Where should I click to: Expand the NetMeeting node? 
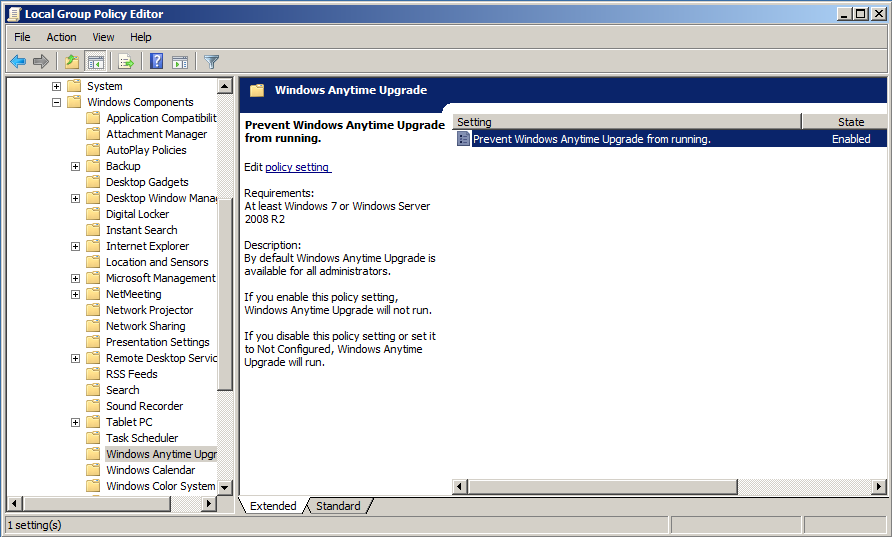click(75, 294)
